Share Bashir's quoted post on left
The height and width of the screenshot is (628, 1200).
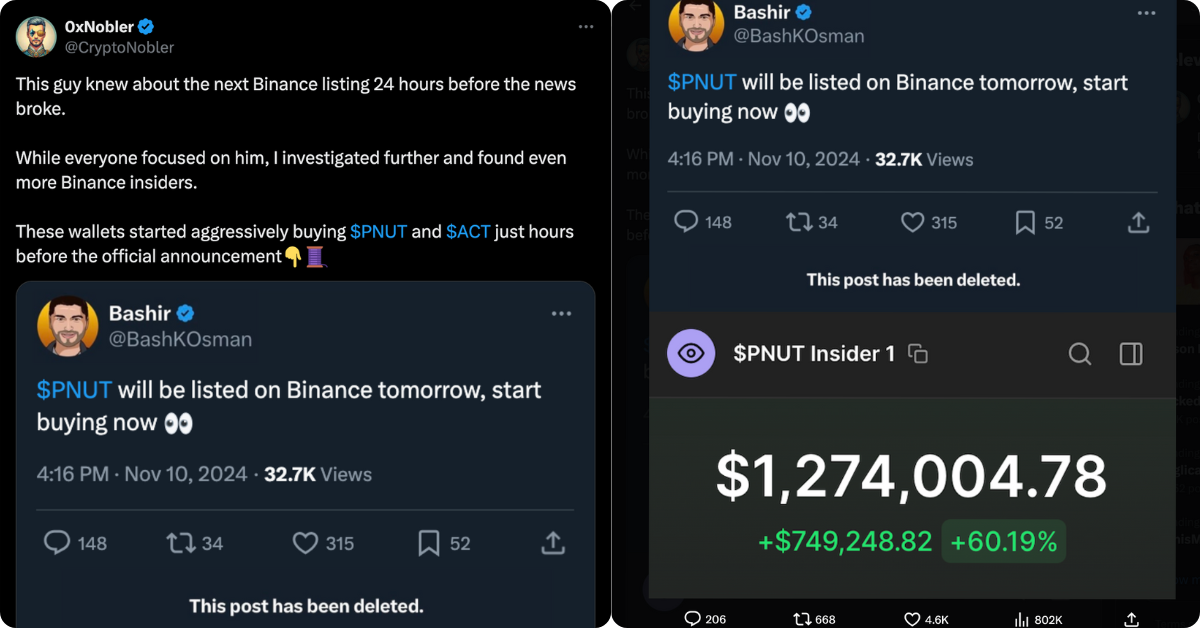coord(552,543)
